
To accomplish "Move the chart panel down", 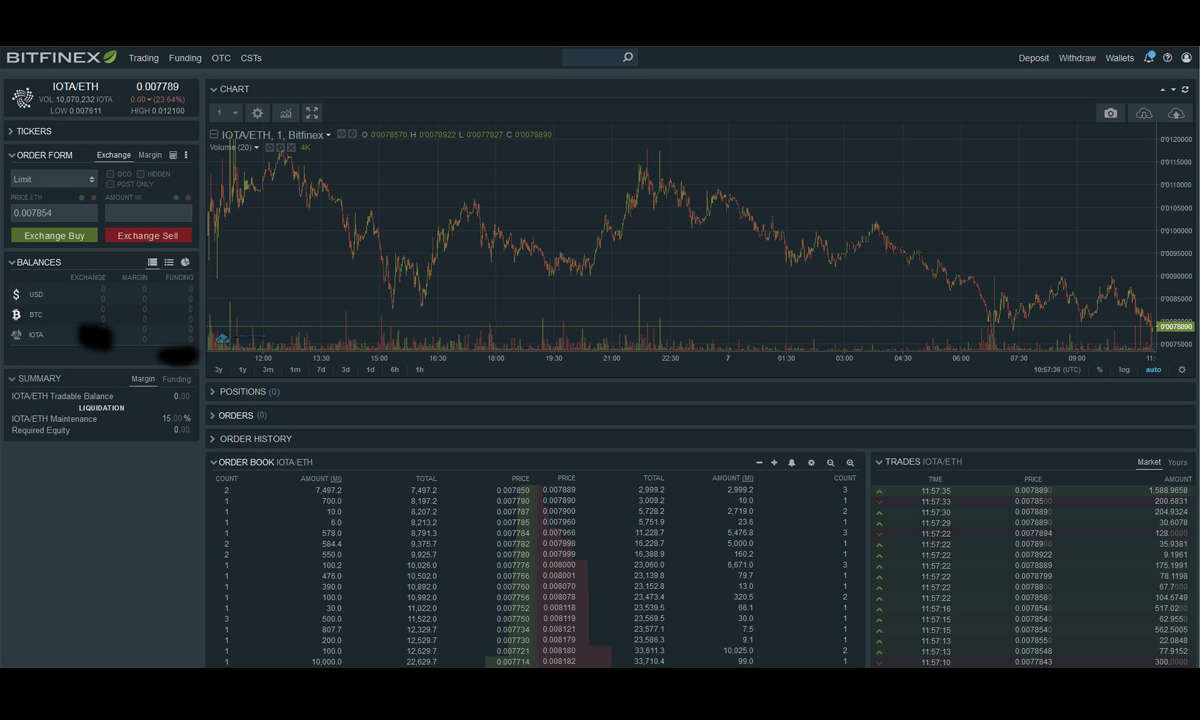I will 1174,89.
